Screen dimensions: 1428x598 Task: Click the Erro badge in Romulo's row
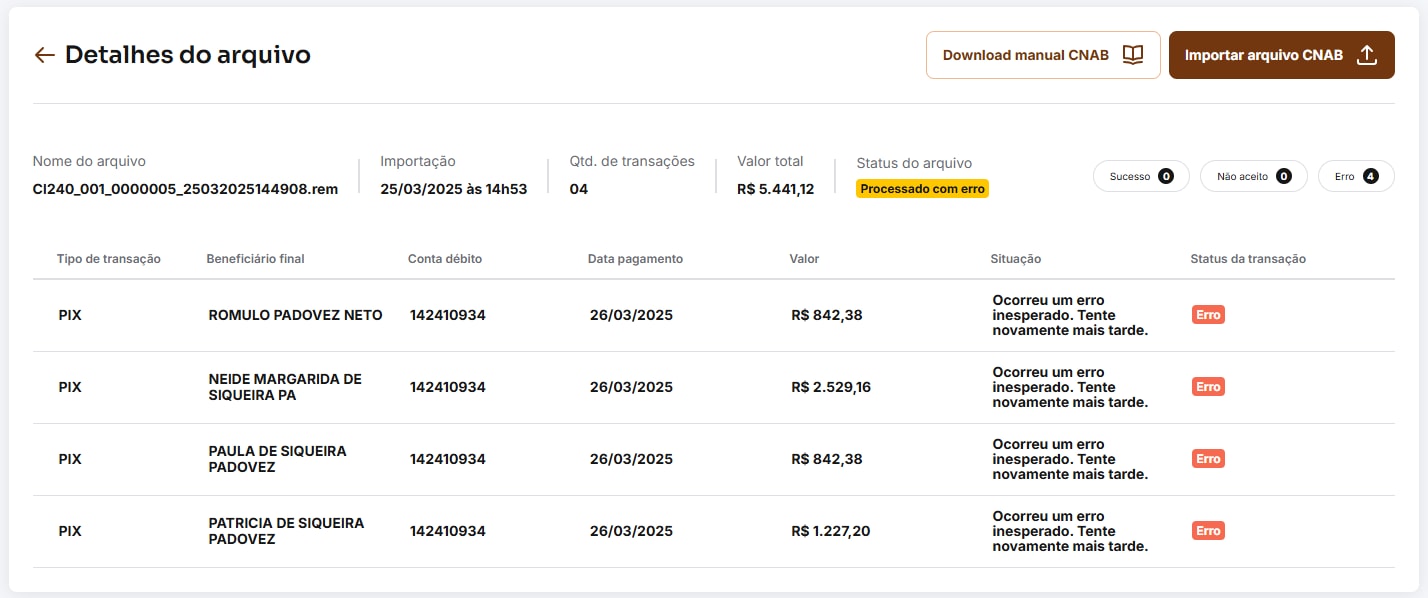coord(1208,315)
